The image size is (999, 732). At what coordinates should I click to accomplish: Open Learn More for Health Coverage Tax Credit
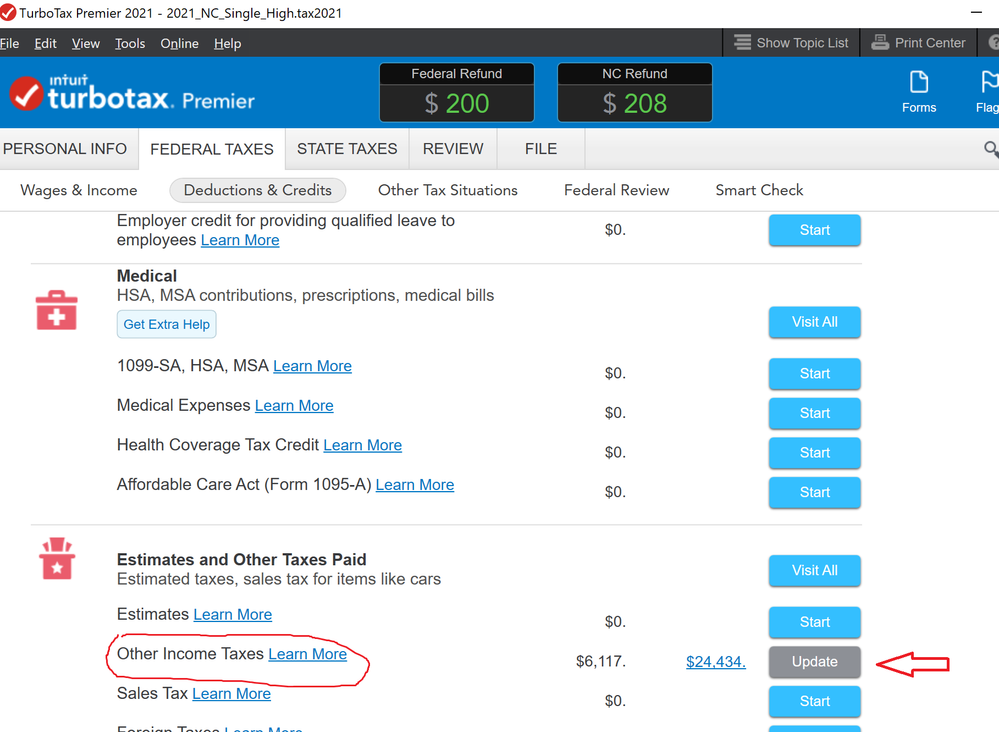coord(363,445)
